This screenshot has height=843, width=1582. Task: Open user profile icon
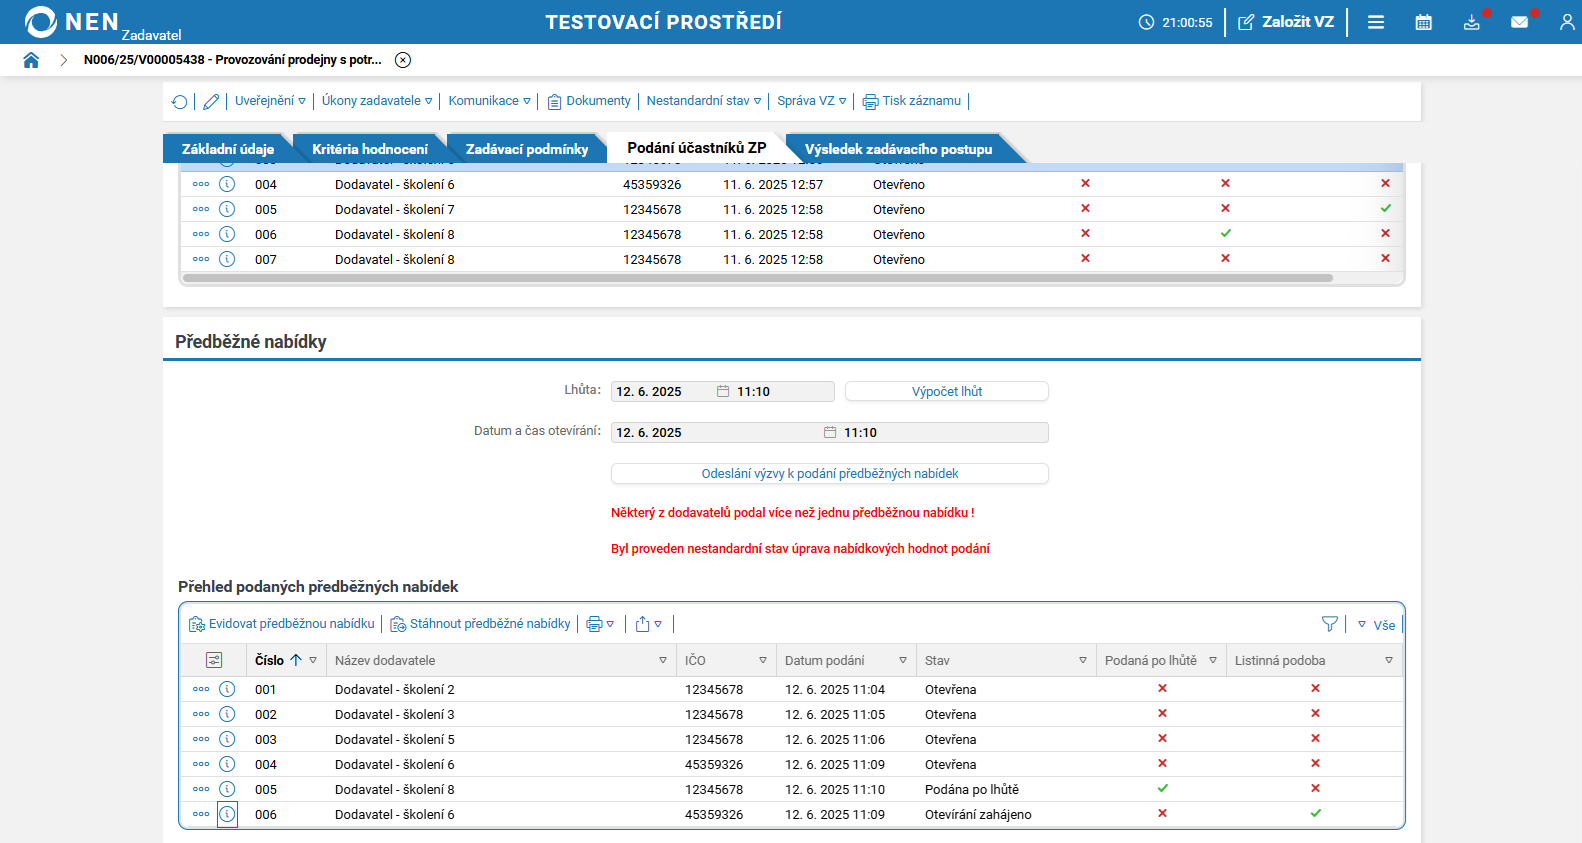(1567, 22)
